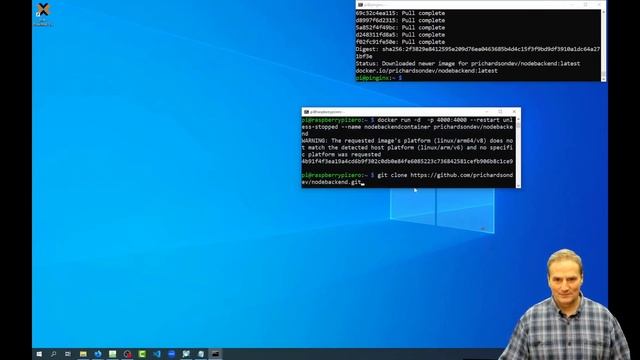Click the 'WARNING: The requested image's platform' line
Image resolution: width=640 pixels, height=360 pixels.
(407, 141)
